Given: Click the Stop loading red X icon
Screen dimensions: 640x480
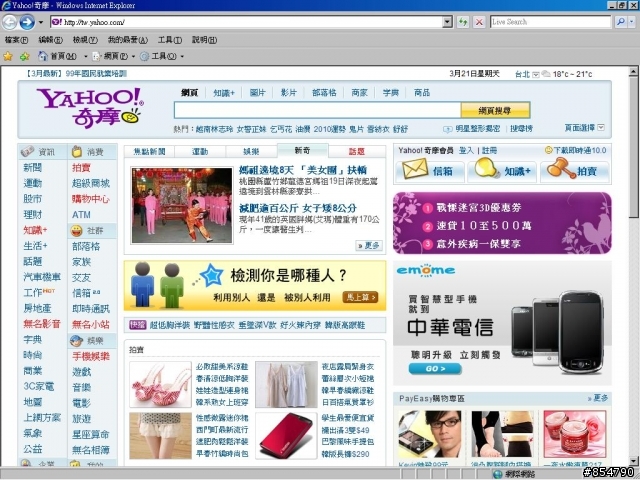Looking at the screenshot, I should (479, 22).
